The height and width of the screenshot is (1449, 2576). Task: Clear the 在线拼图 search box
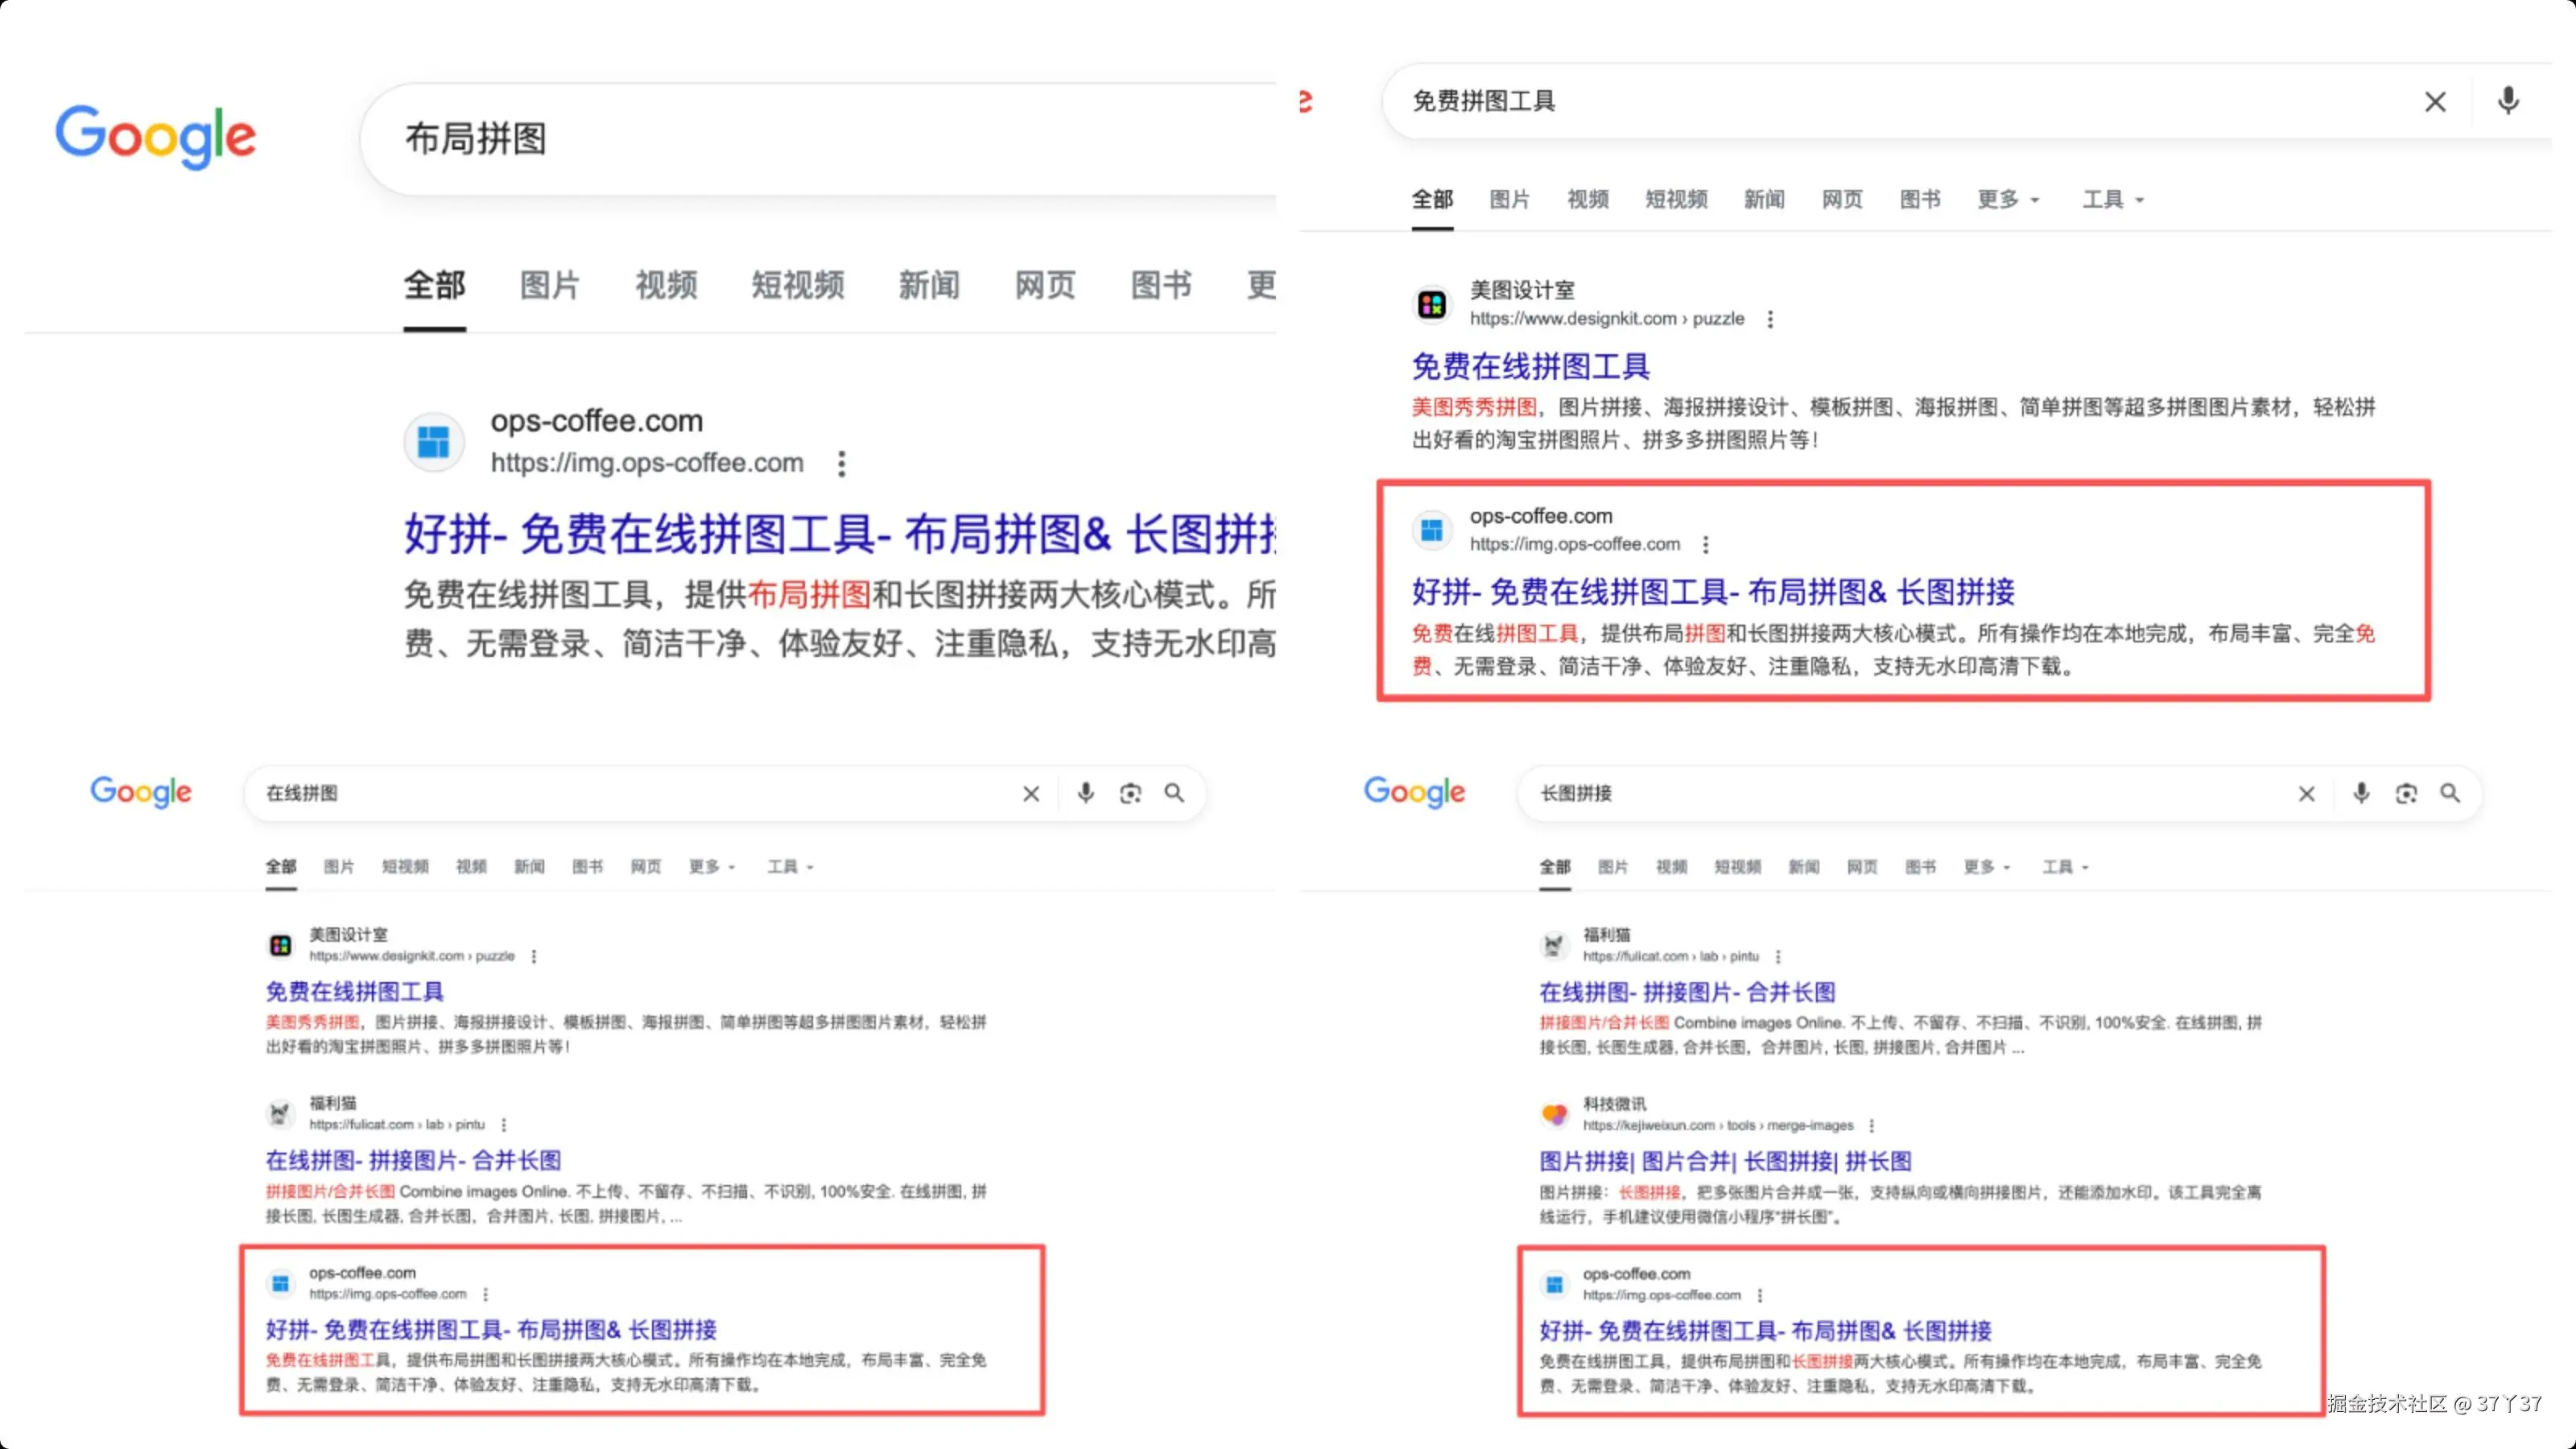point(1031,793)
